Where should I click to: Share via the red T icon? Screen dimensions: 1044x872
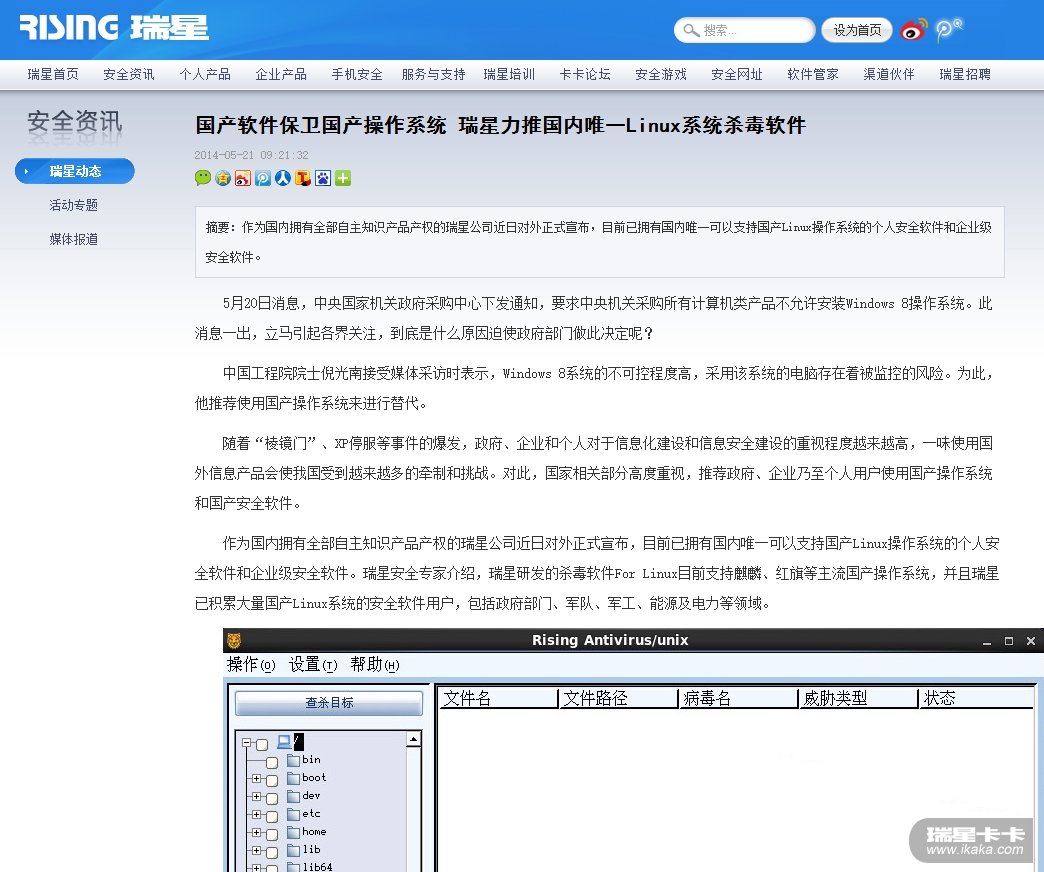pyautogui.click(x=303, y=178)
